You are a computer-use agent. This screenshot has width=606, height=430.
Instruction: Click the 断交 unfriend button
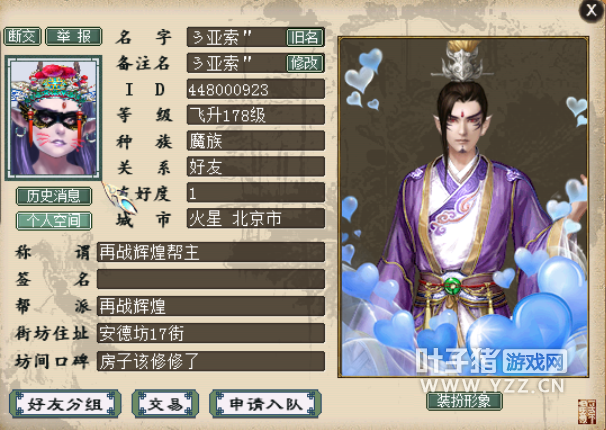tap(22, 37)
